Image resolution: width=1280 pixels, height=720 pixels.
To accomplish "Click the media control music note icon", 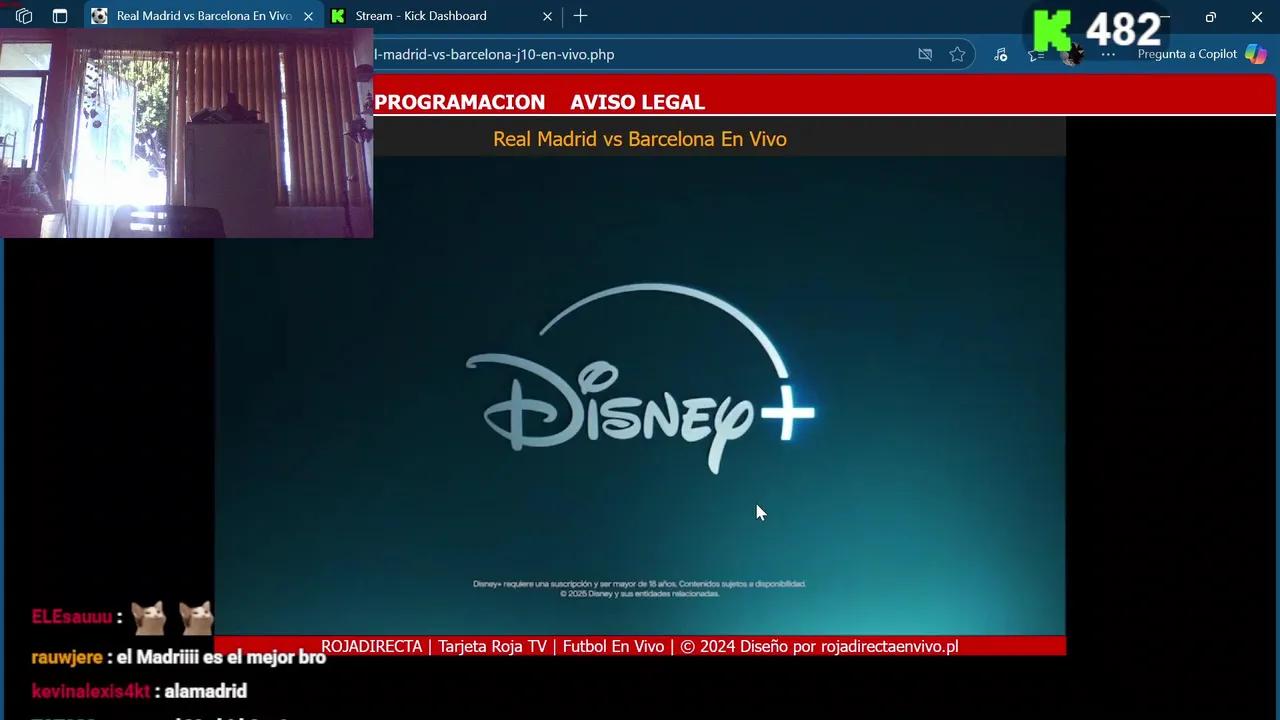I will point(1000,55).
